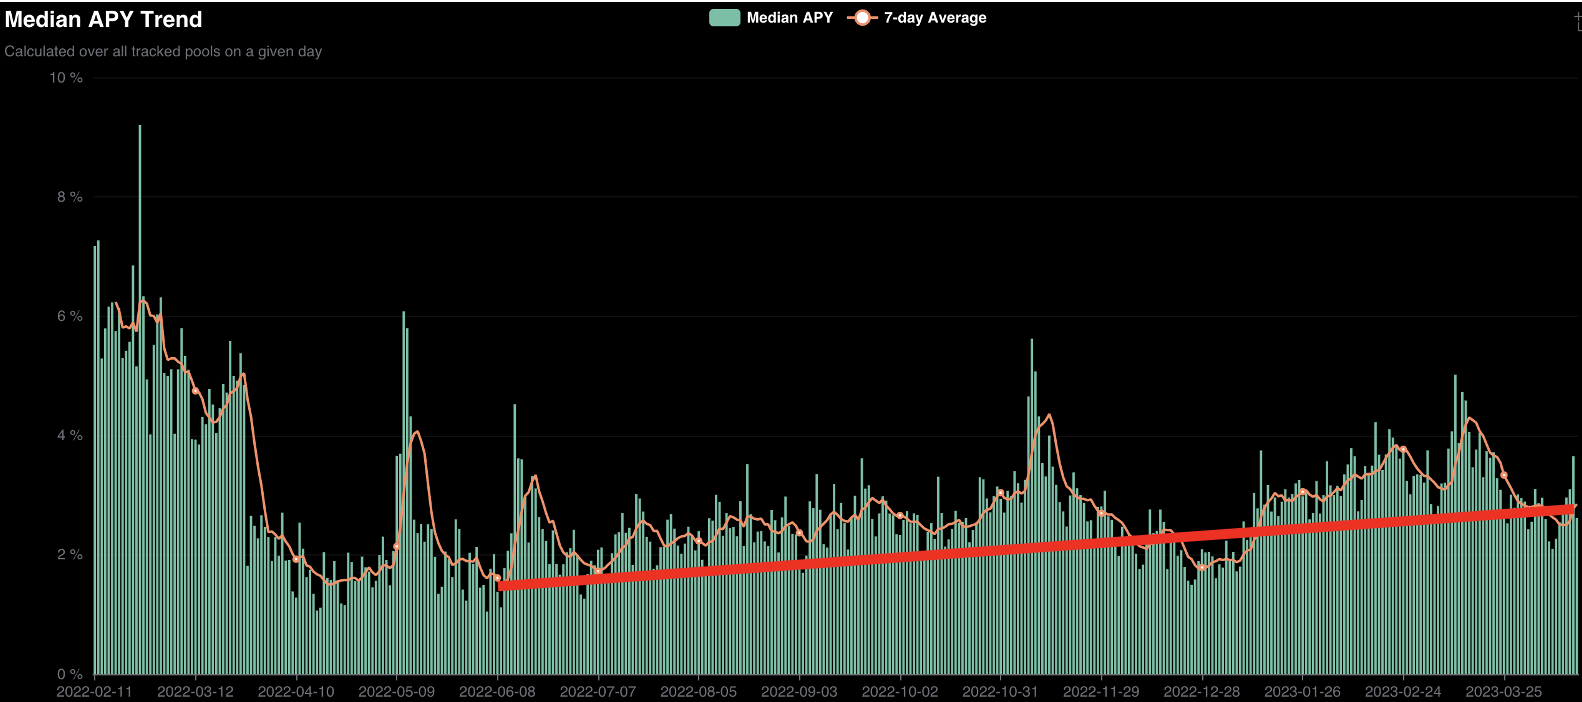Toggle the Median APY series via legend label

pyautogui.click(x=789, y=18)
